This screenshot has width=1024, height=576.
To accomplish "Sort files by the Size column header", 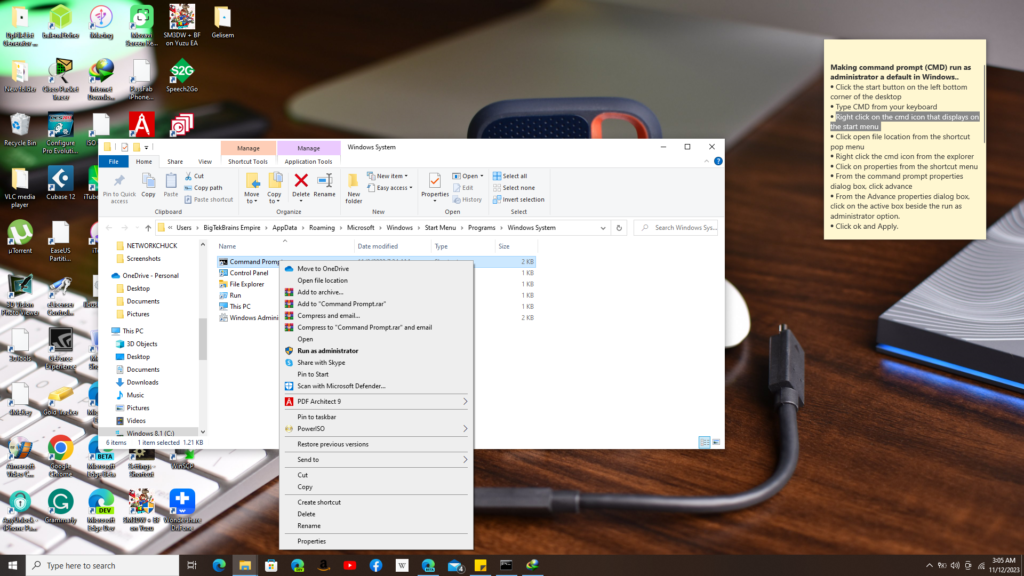I will (516, 246).
